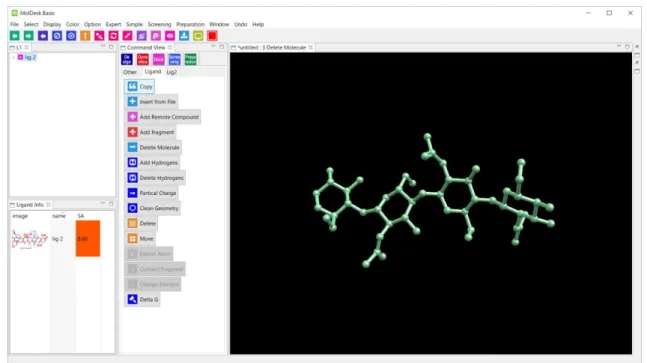Expand the lig 2 tree node
Viewport: 647px width, 363px height.
coord(14,57)
